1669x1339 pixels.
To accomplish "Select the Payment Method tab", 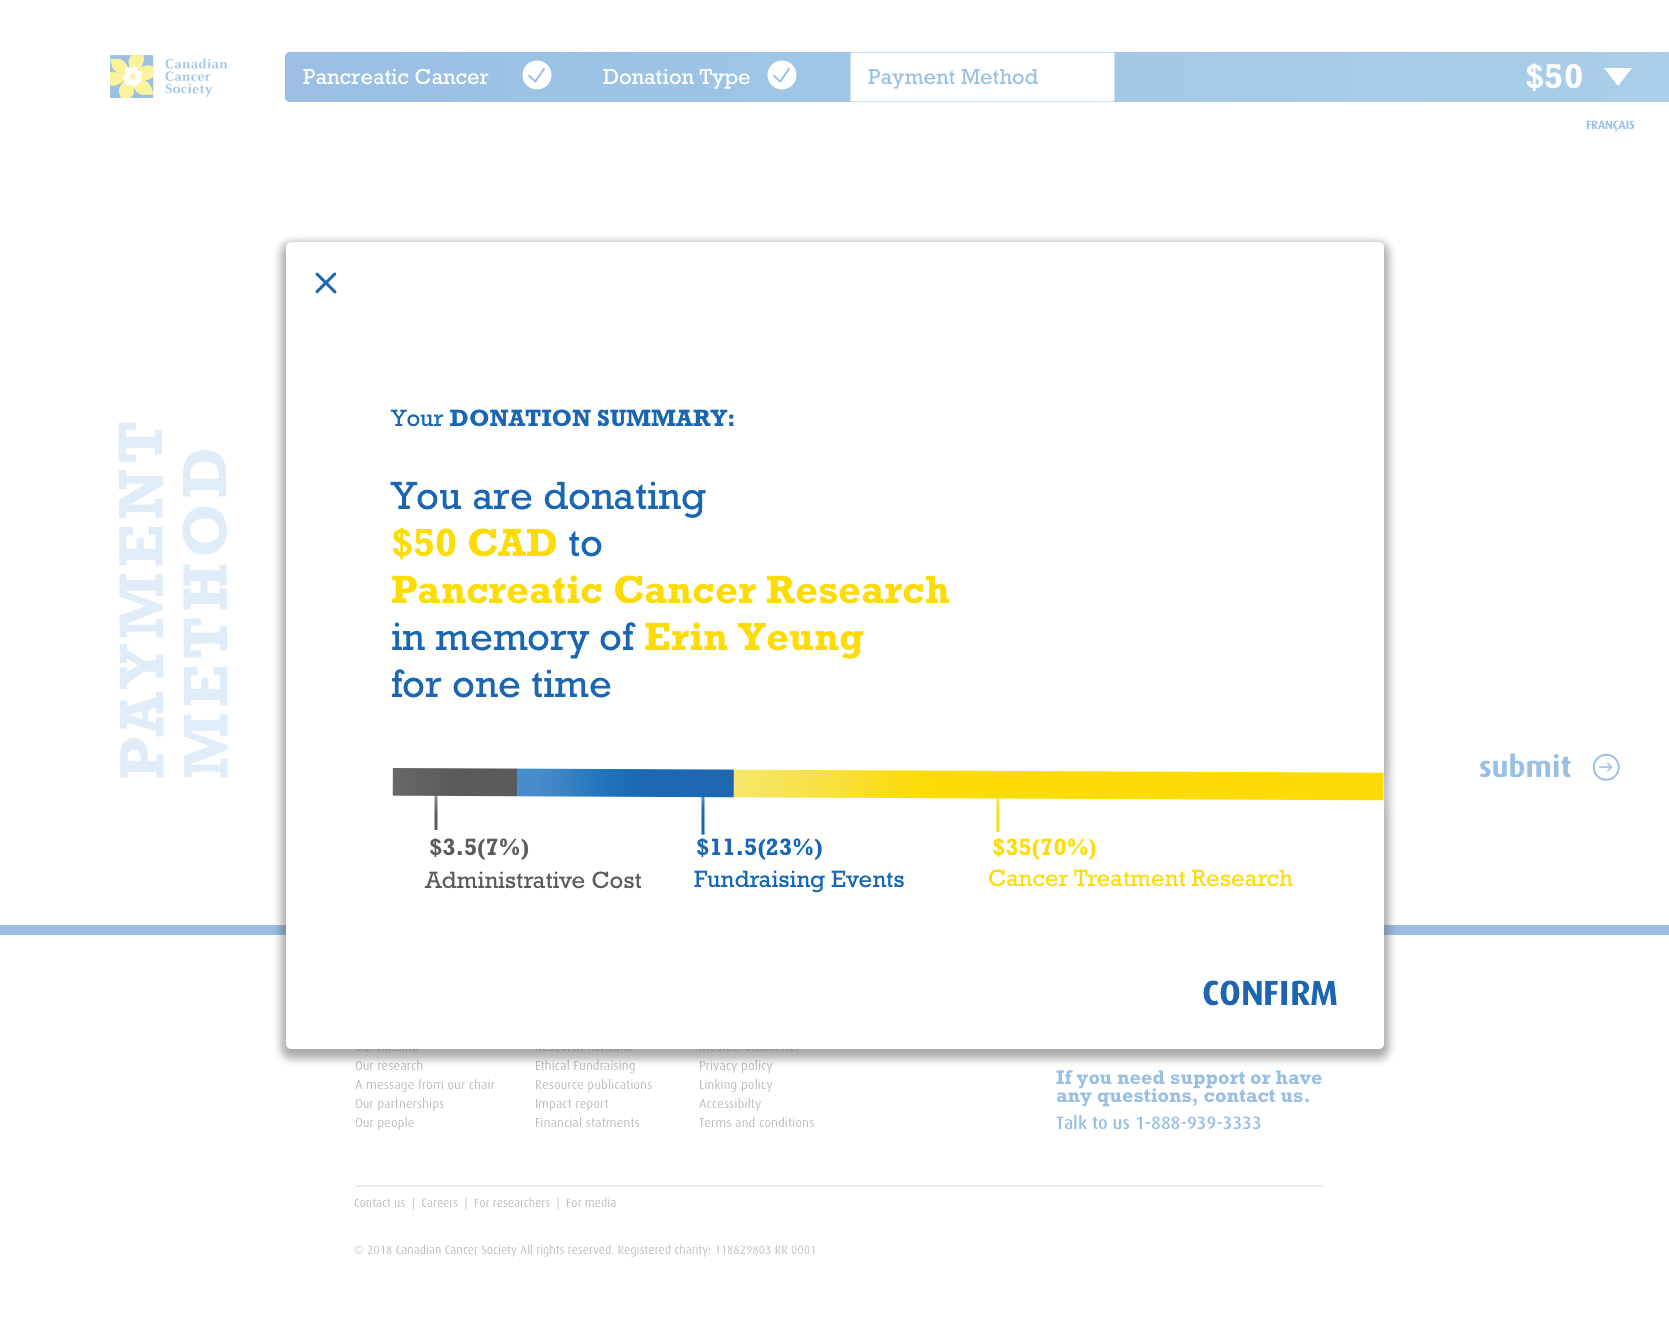I will click(982, 77).
